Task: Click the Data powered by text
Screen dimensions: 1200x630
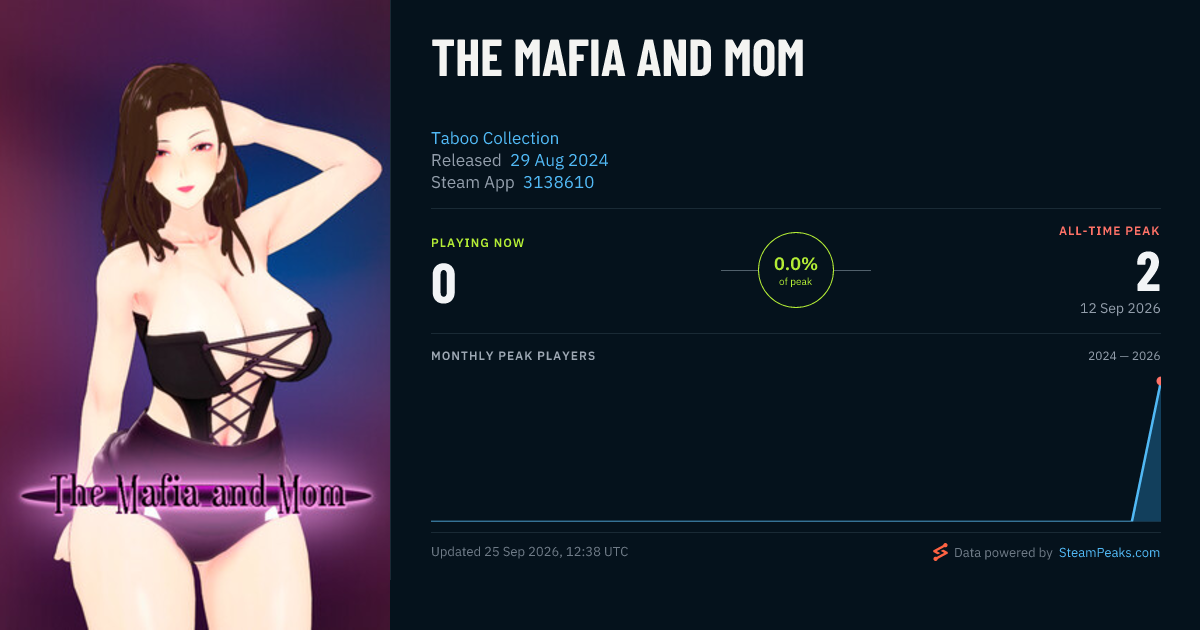Action: coord(1003,552)
